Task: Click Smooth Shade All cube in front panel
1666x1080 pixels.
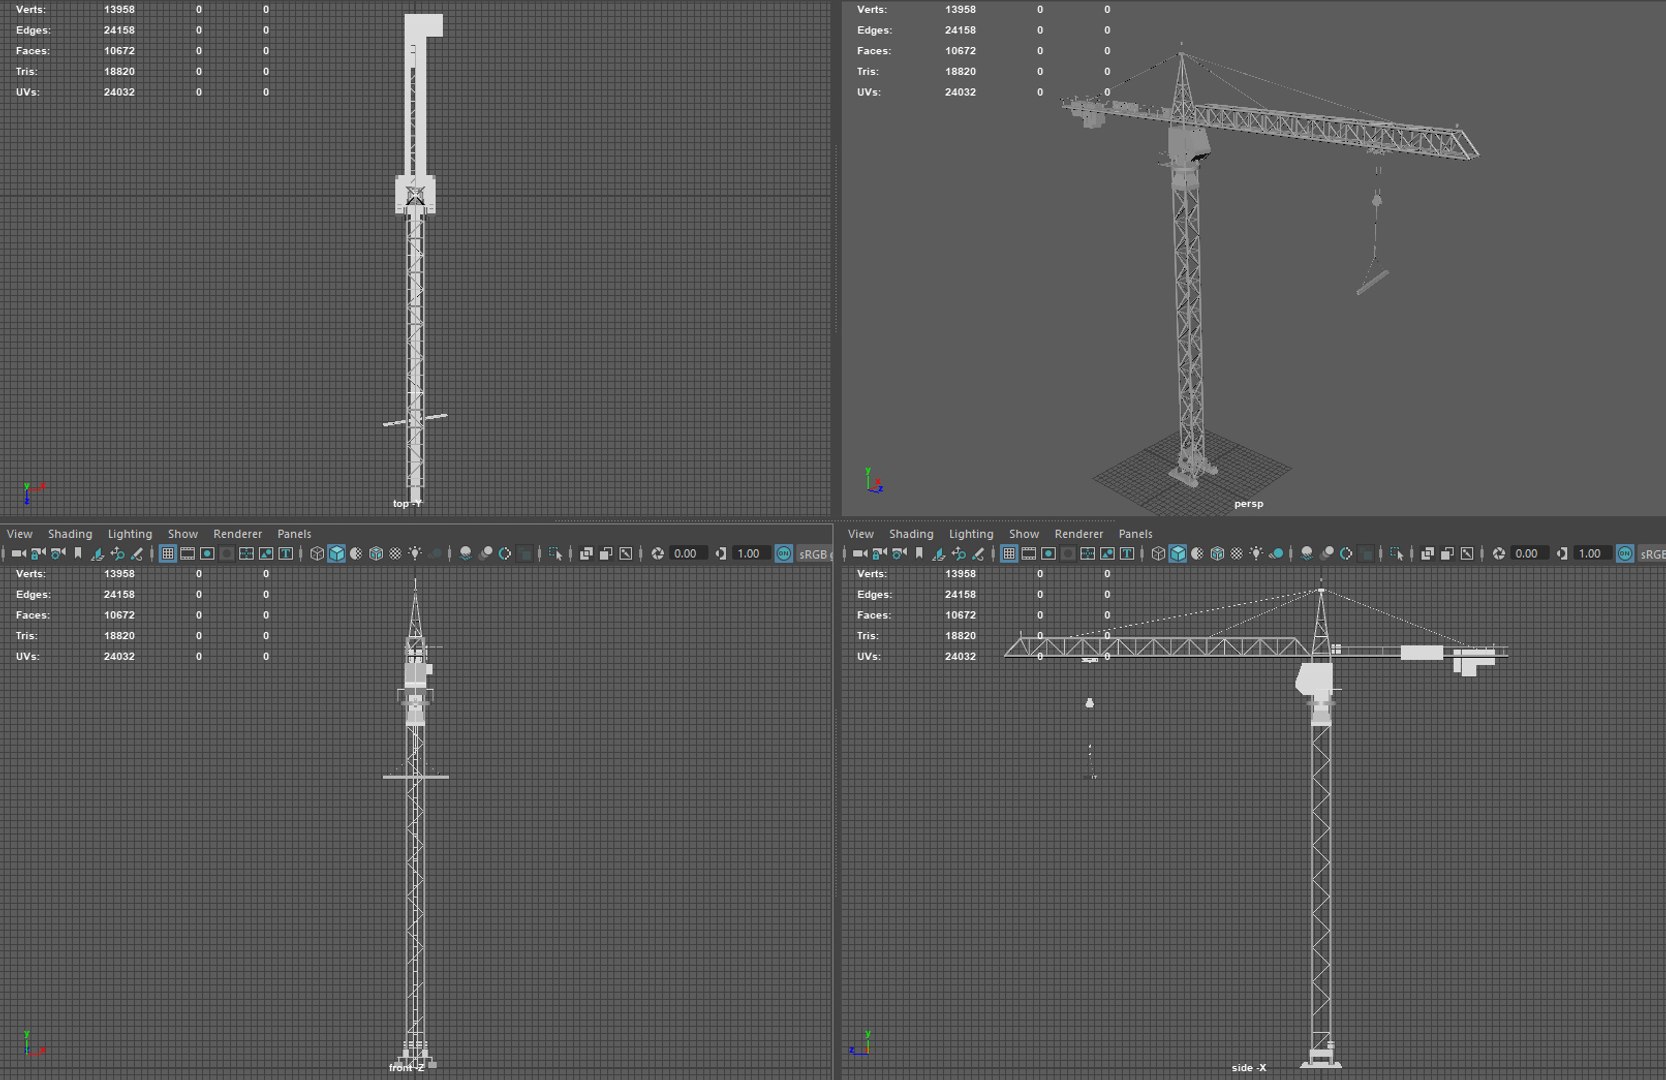Action: point(337,553)
